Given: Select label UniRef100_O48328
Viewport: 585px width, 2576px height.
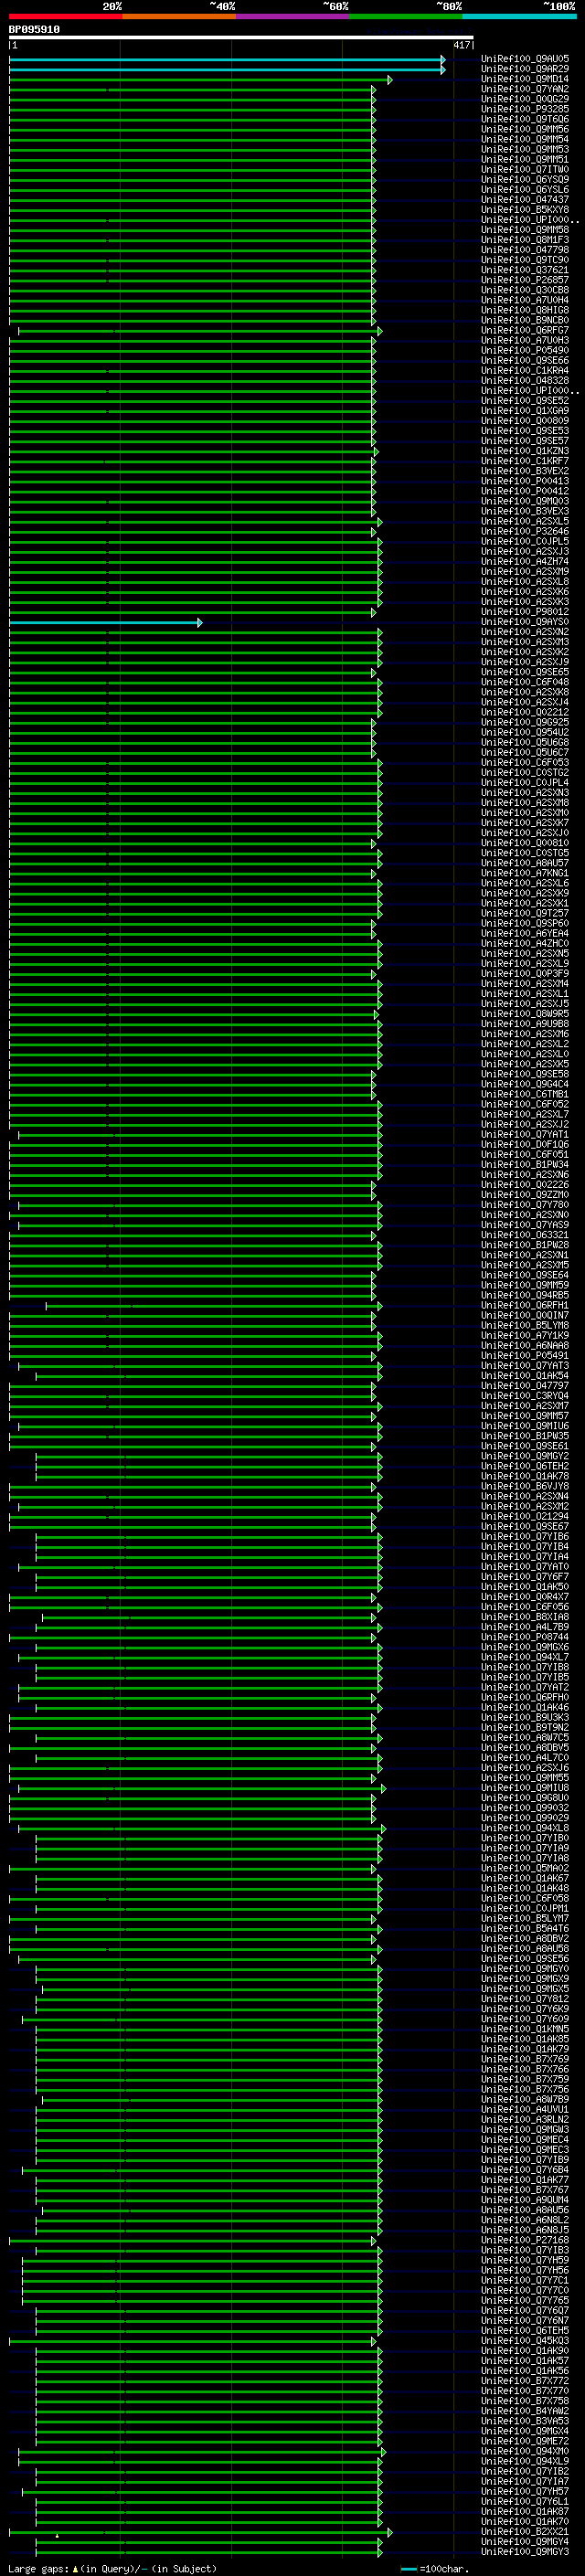Looking at the screenshot, I should 525,380.
